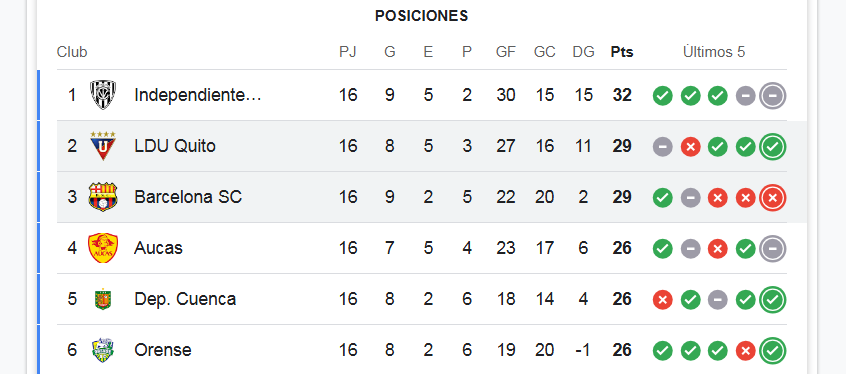Click the Club column header
The width and height of the screenshot is (846, 374).
pos(72,52)
